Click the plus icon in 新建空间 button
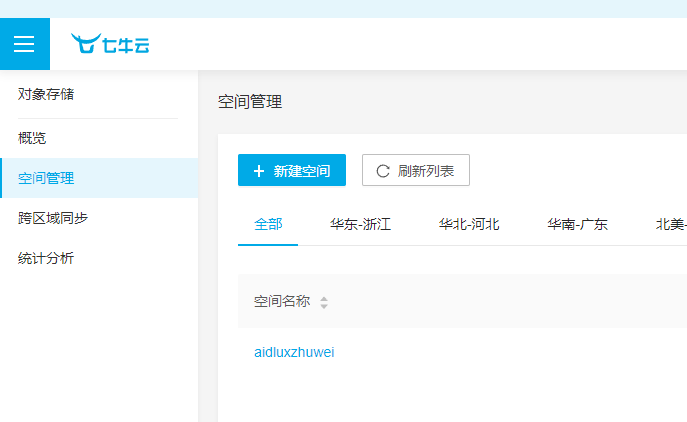The width and height of the screenshot is (687, 422). (259, 171)
